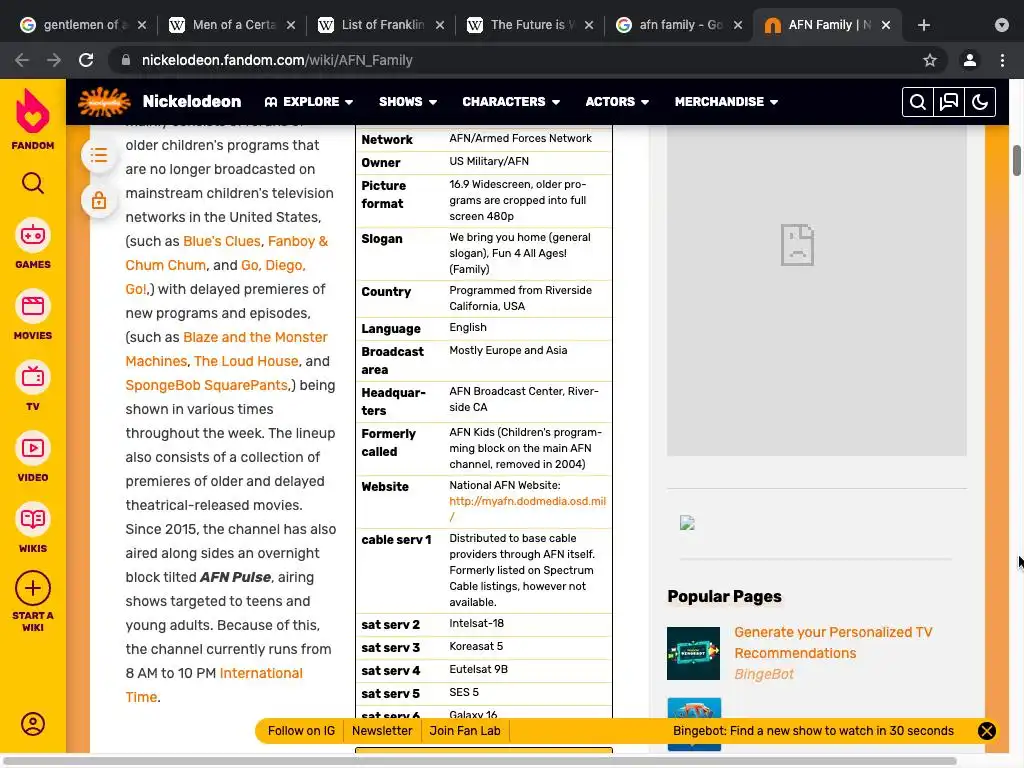This screenshot has height=768, width=1024.
Task: Click the address bar URL
Action: point(277,60)
